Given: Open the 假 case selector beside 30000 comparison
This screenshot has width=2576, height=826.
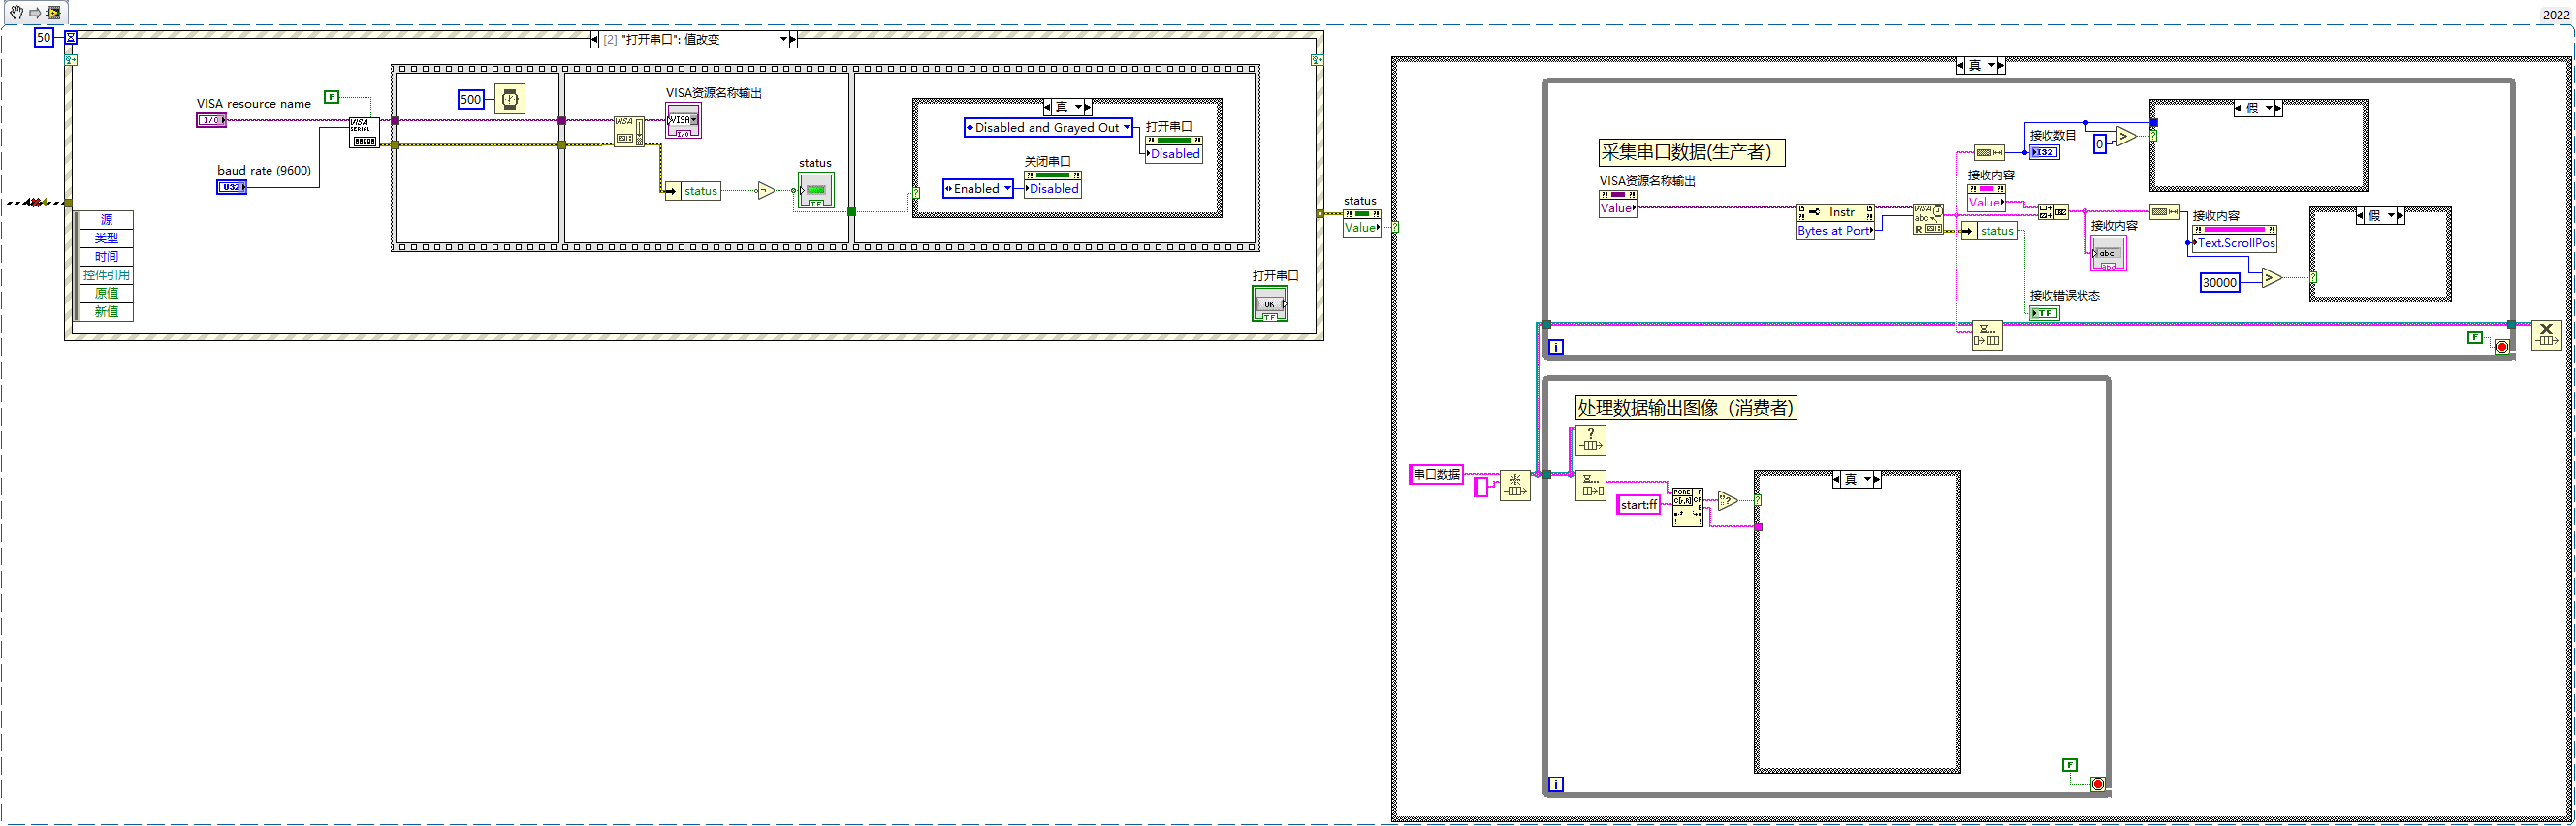Looking at the screenshot, I should tap(2380, 216).
